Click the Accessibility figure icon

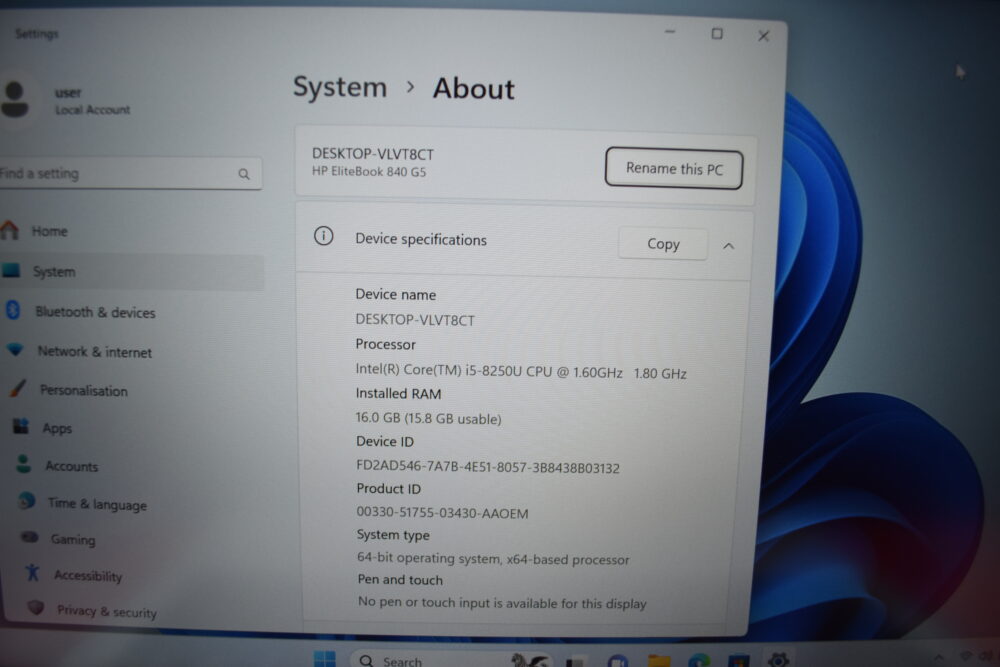32,573
